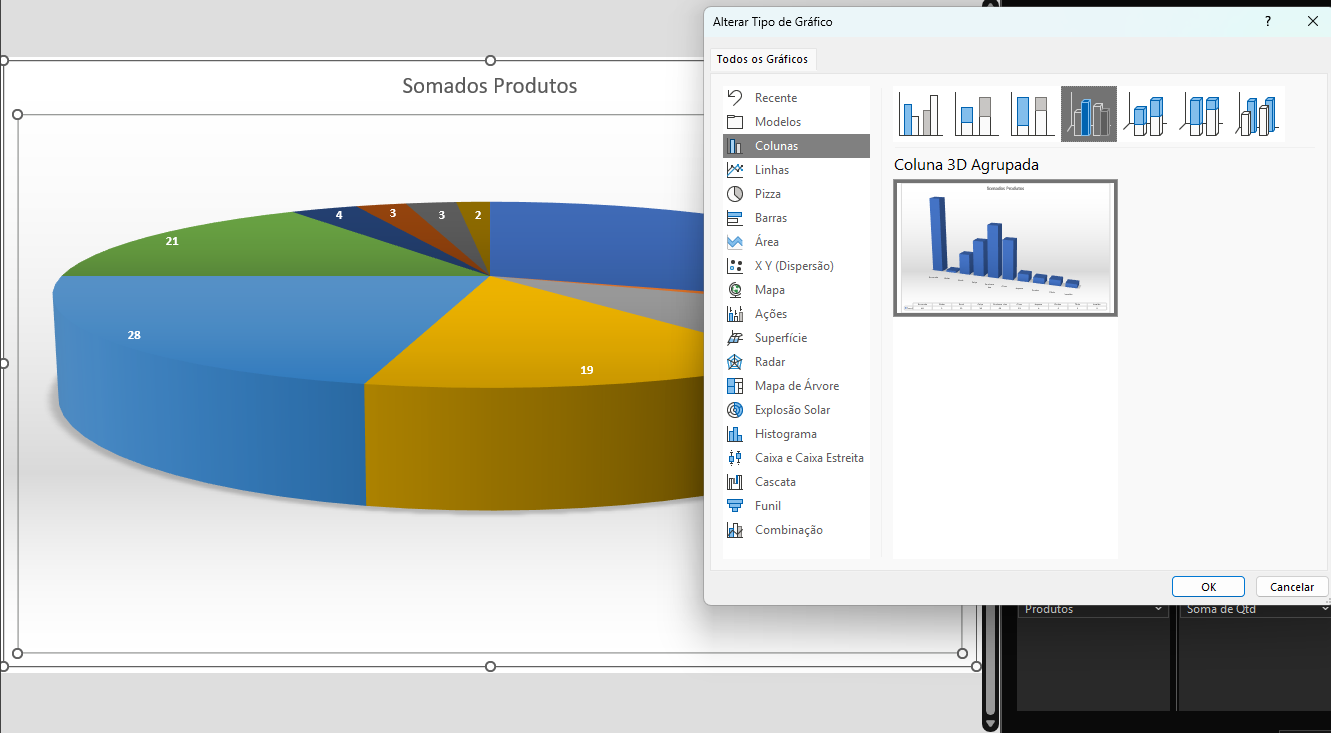
Task: Confirm the chart type with OK
Action: click(1208, 587)
